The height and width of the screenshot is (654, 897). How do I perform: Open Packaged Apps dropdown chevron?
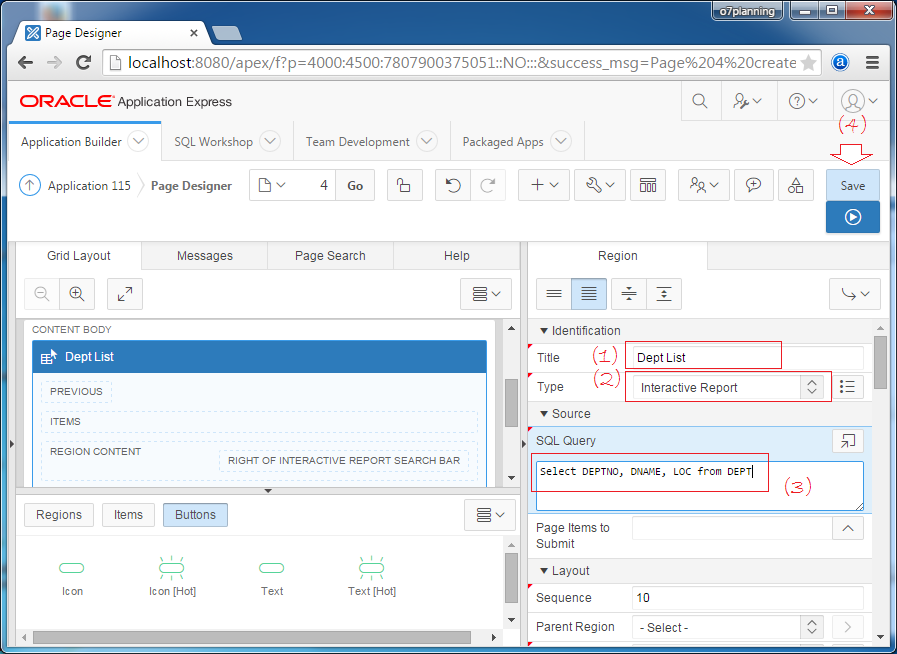[561, 141]
